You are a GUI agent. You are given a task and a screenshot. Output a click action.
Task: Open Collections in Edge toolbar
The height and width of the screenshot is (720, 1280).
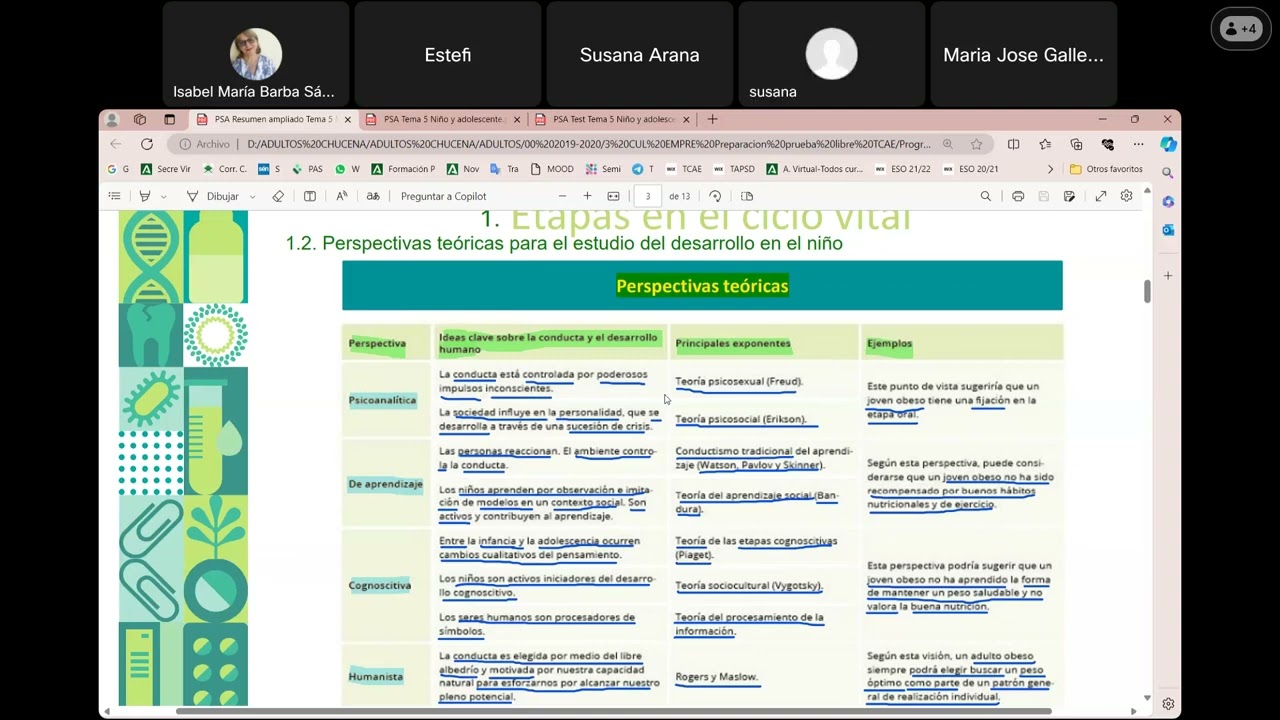[1076, 144]
